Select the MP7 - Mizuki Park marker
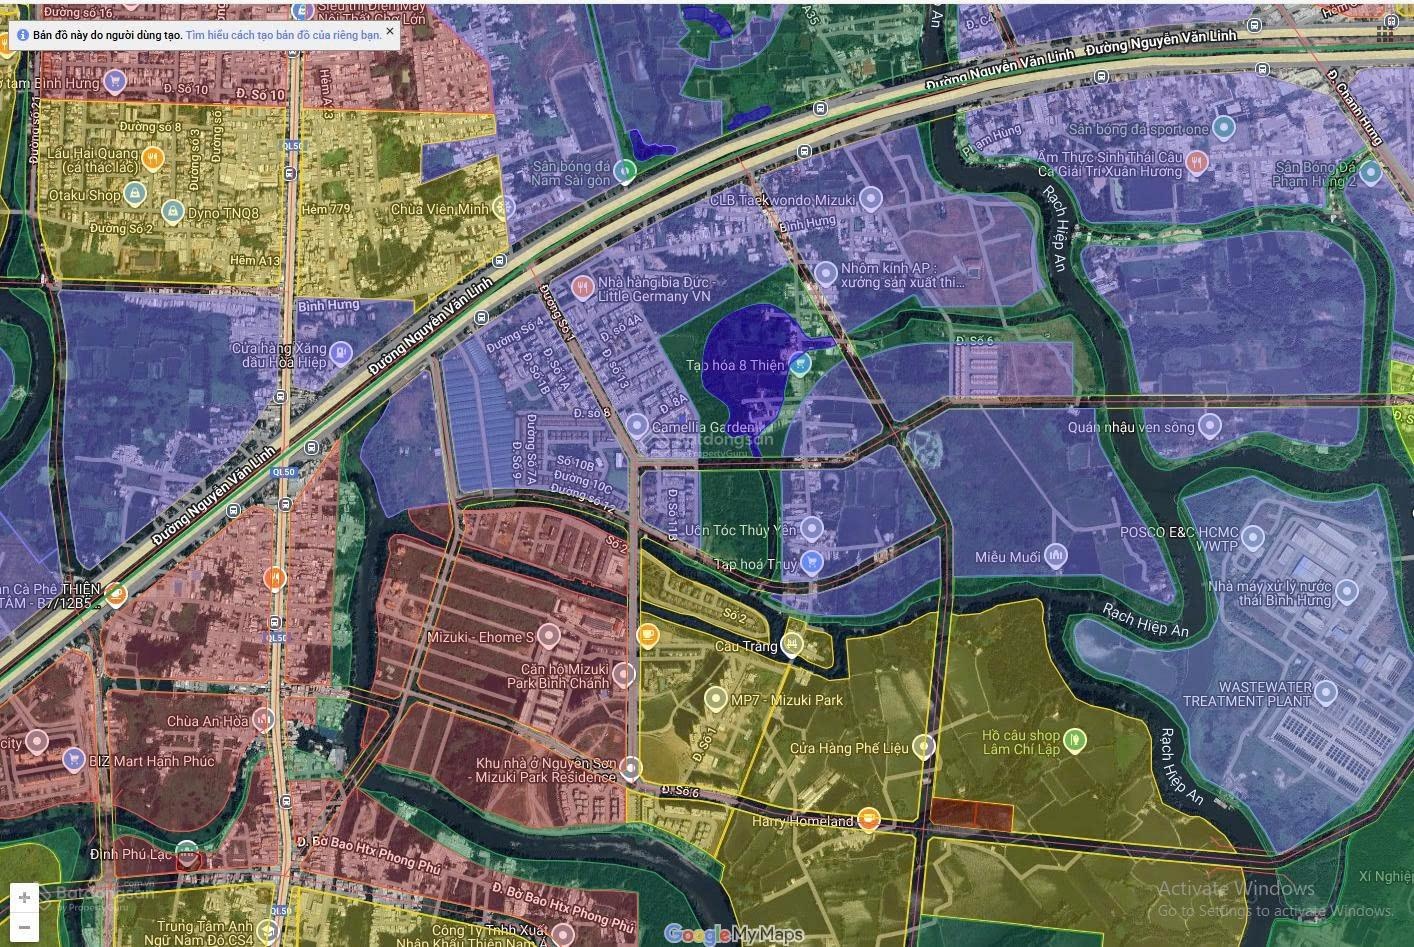The width and height of the screenshot is (1414, 947). click(x=715, y=699)
